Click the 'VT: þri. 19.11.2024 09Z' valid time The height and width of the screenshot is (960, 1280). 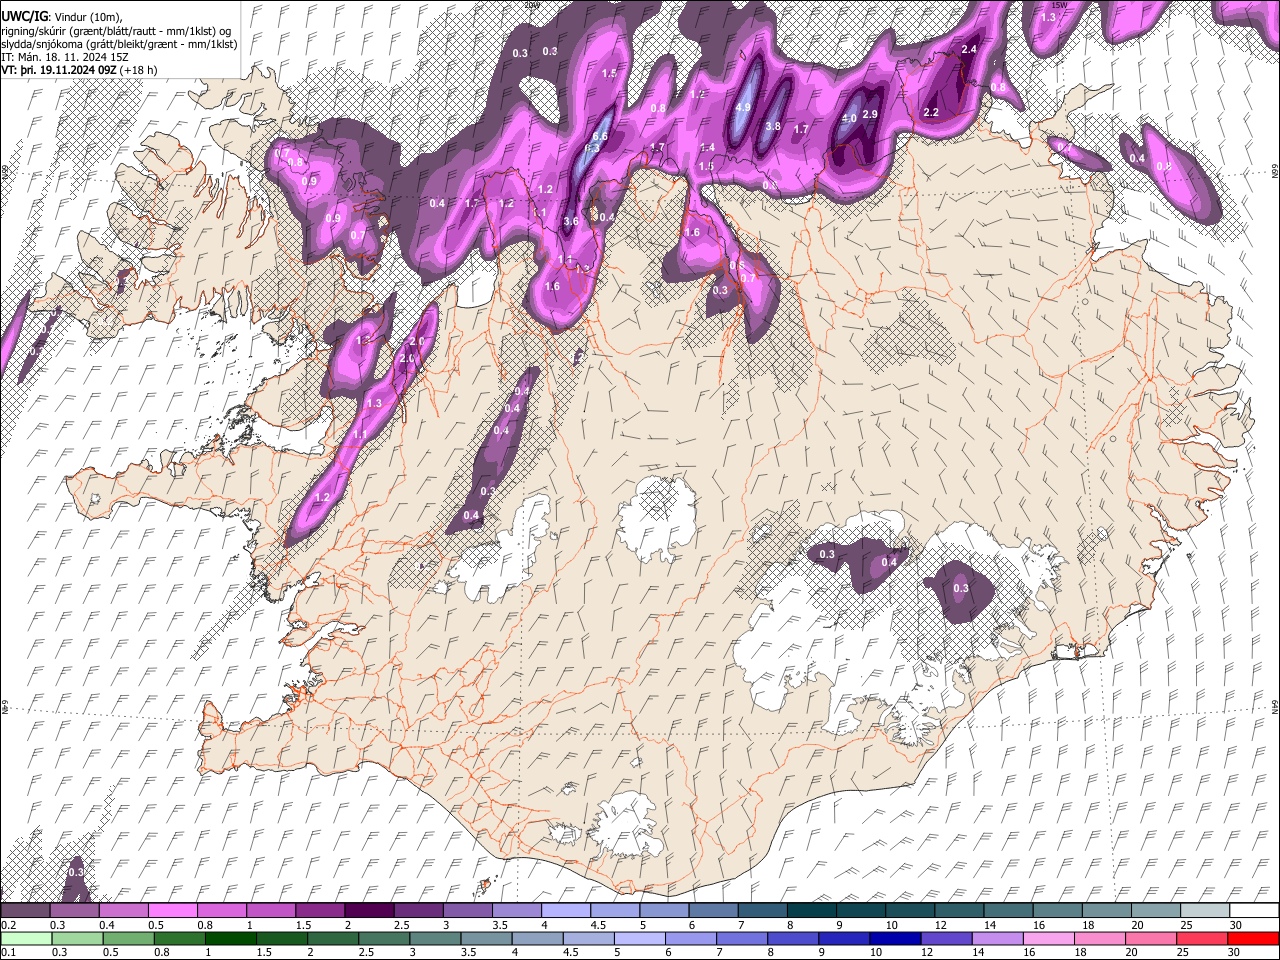pyautogui.click(x=58, y=70)
